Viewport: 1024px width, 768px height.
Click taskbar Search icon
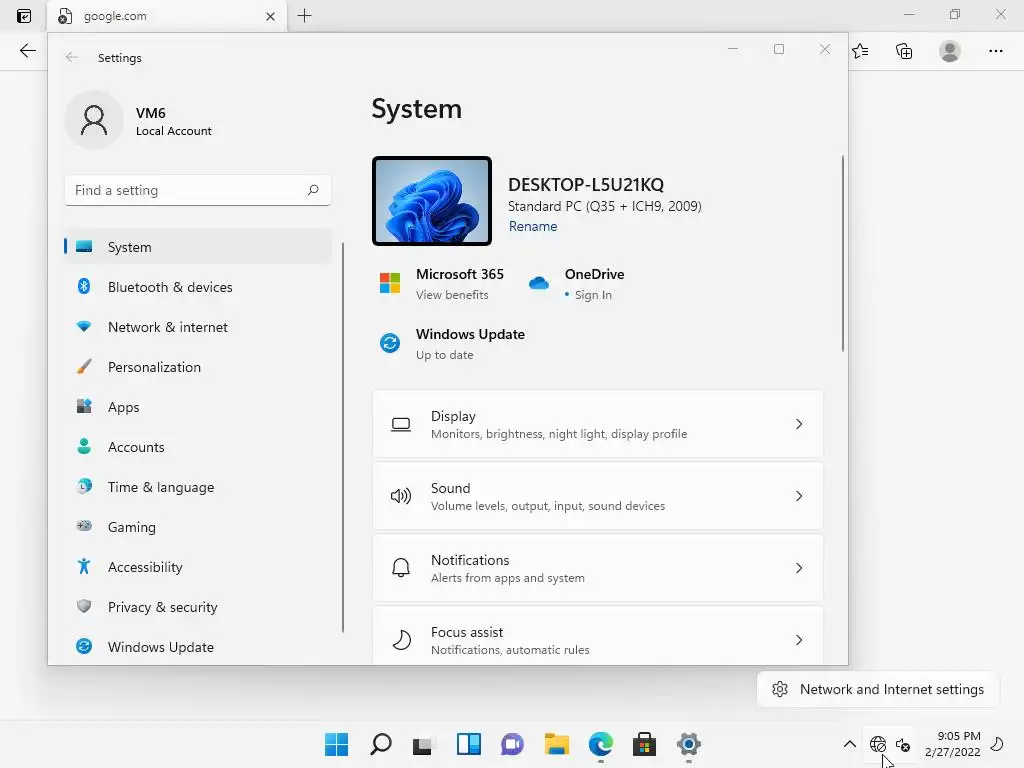tap(381, 744)
